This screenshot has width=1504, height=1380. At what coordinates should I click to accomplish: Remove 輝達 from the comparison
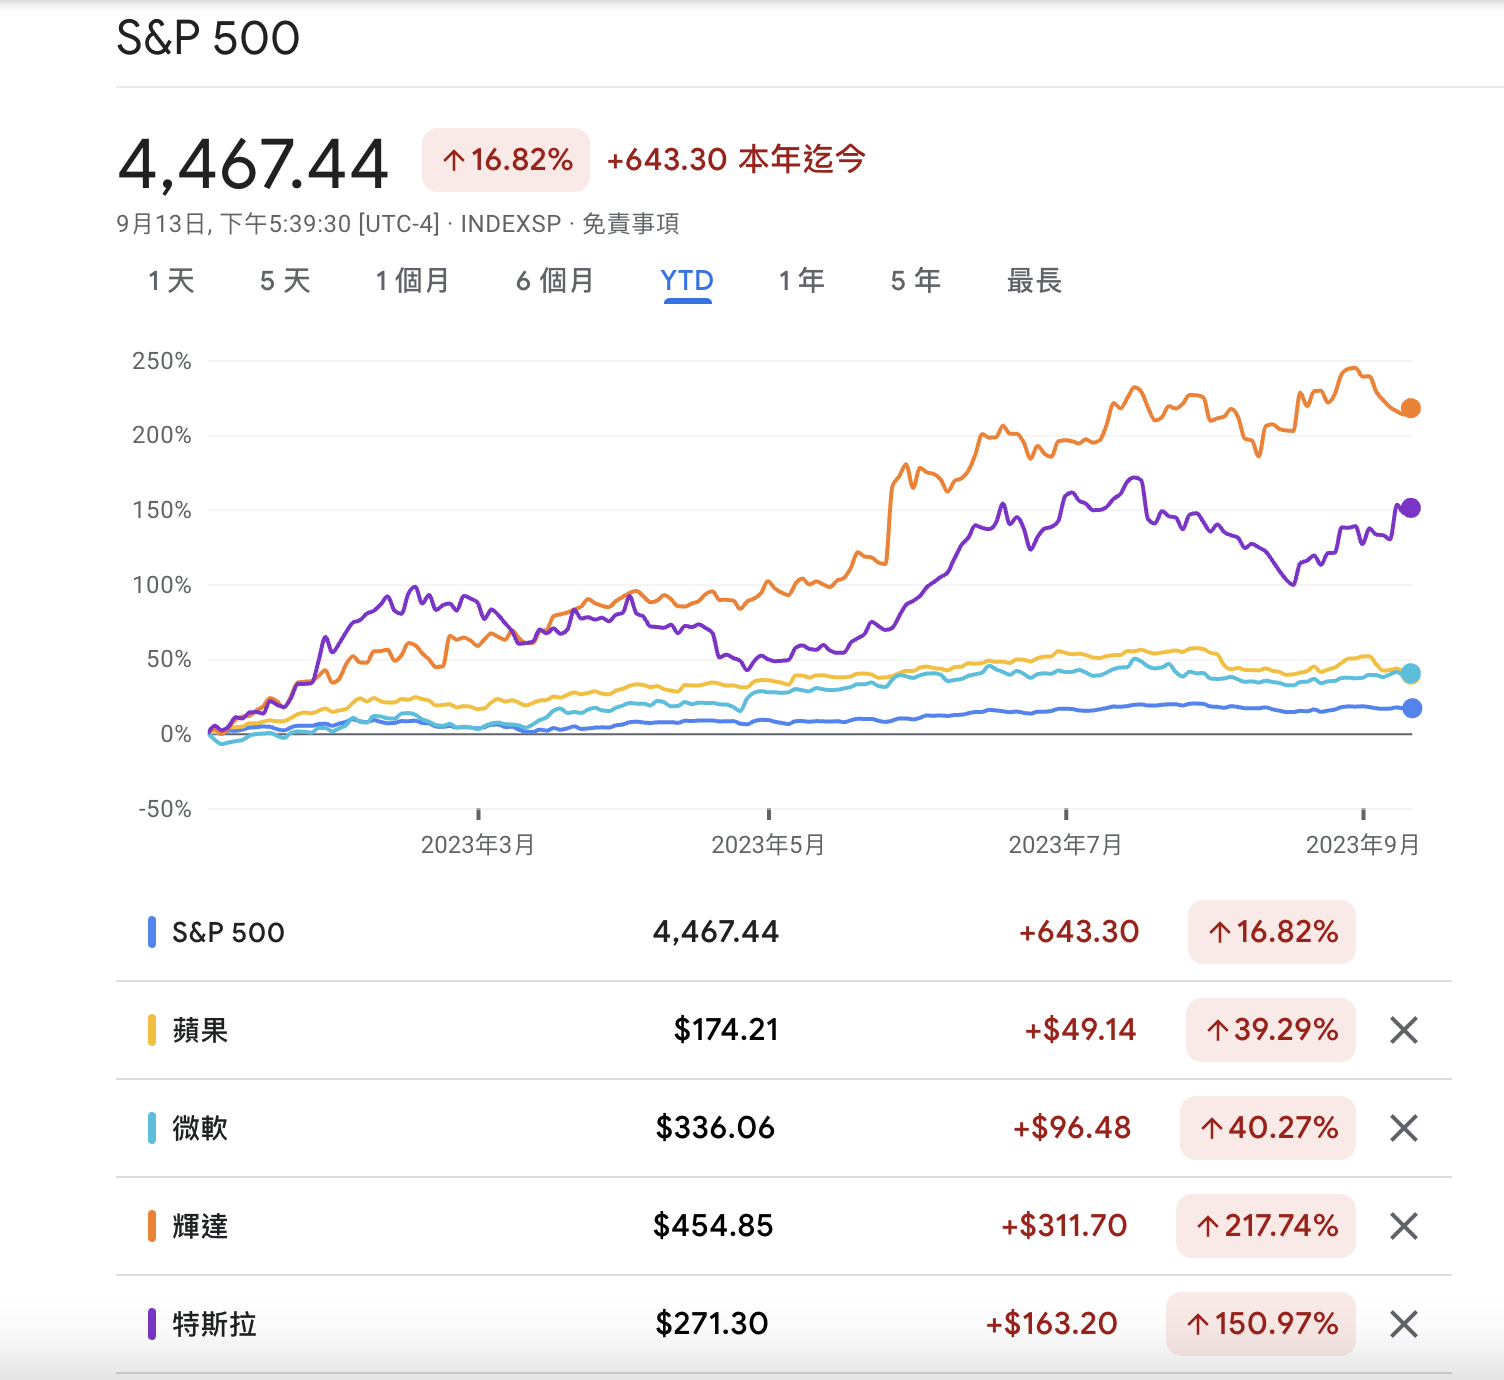click(x=1404, y=1226)
